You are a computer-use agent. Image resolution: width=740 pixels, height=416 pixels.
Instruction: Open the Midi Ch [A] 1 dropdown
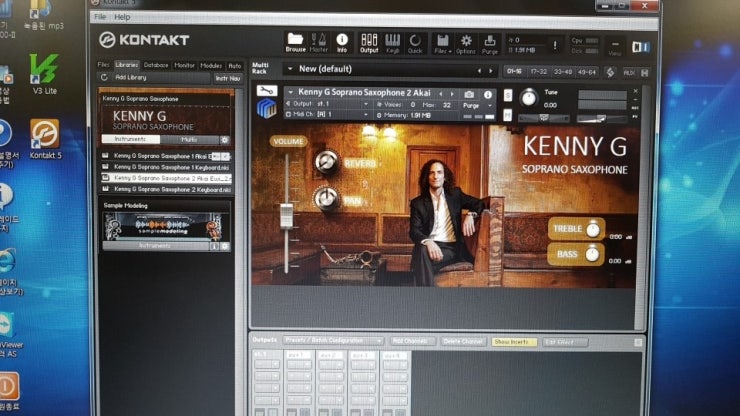tap(328, 114)
